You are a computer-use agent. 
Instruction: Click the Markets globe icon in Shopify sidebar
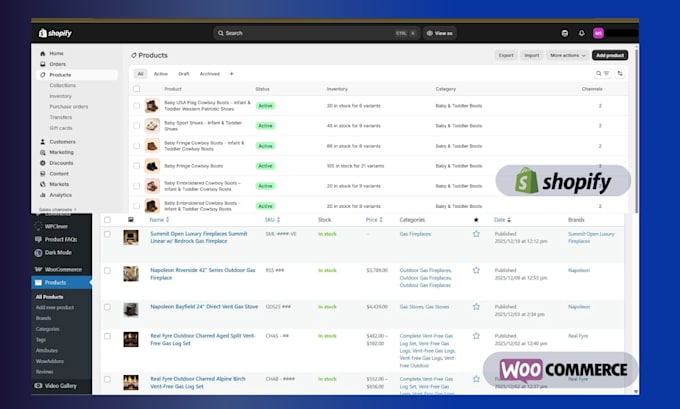42,184
